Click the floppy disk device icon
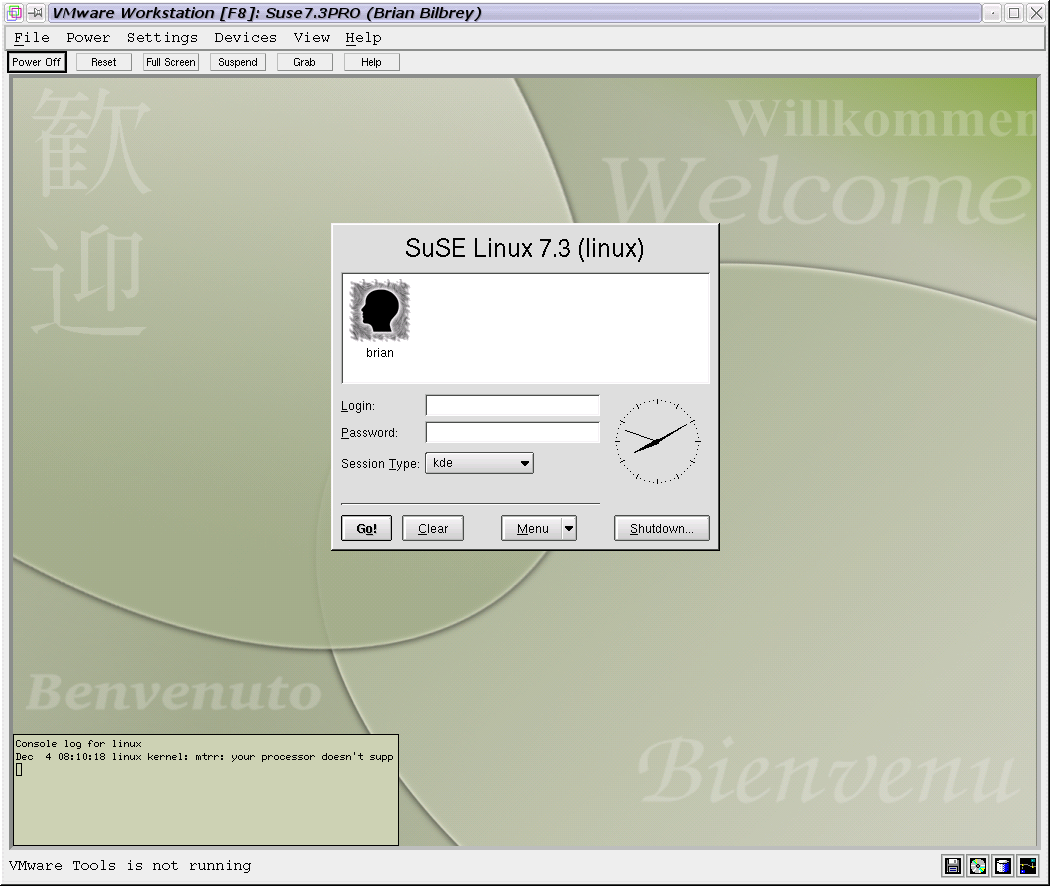 click(x=953, y=866)
